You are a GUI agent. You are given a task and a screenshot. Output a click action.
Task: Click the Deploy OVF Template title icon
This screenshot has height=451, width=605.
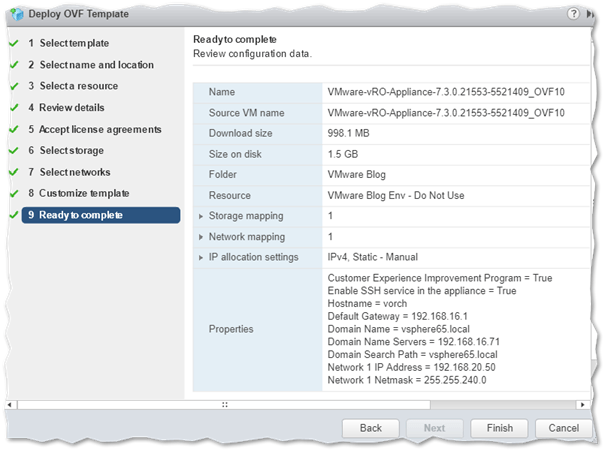pos(17,14)
